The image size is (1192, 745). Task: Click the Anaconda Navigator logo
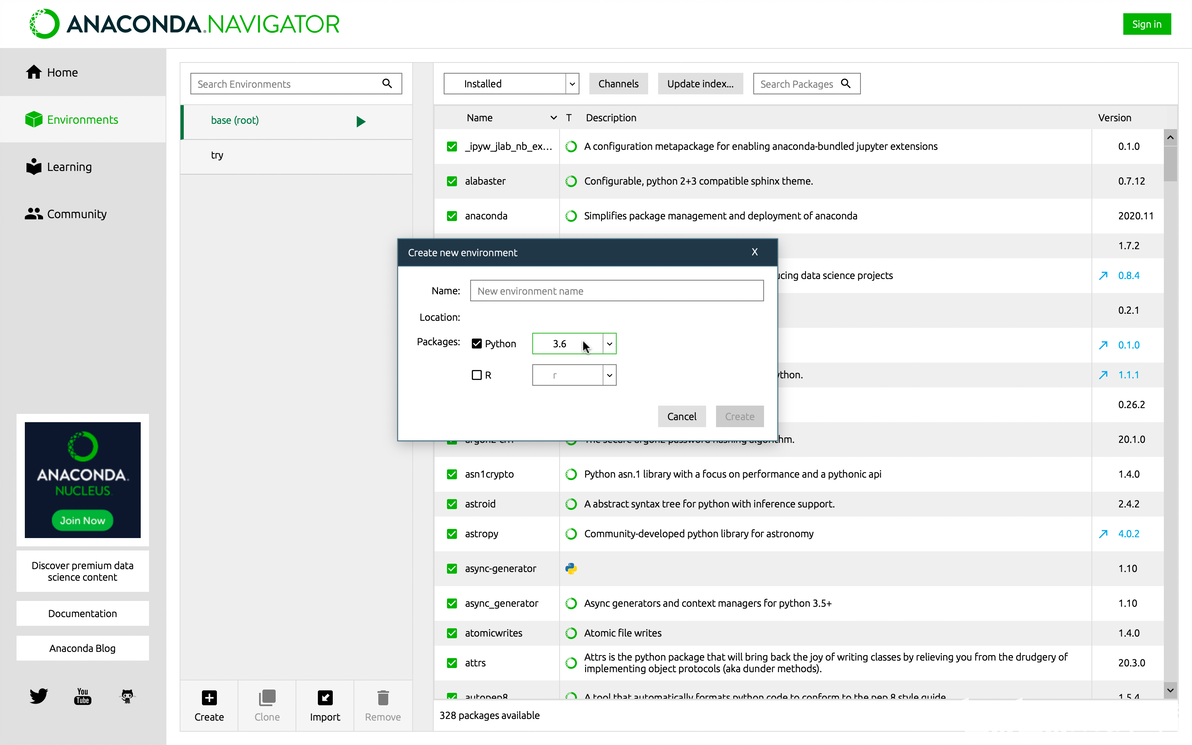coord(184,24)
